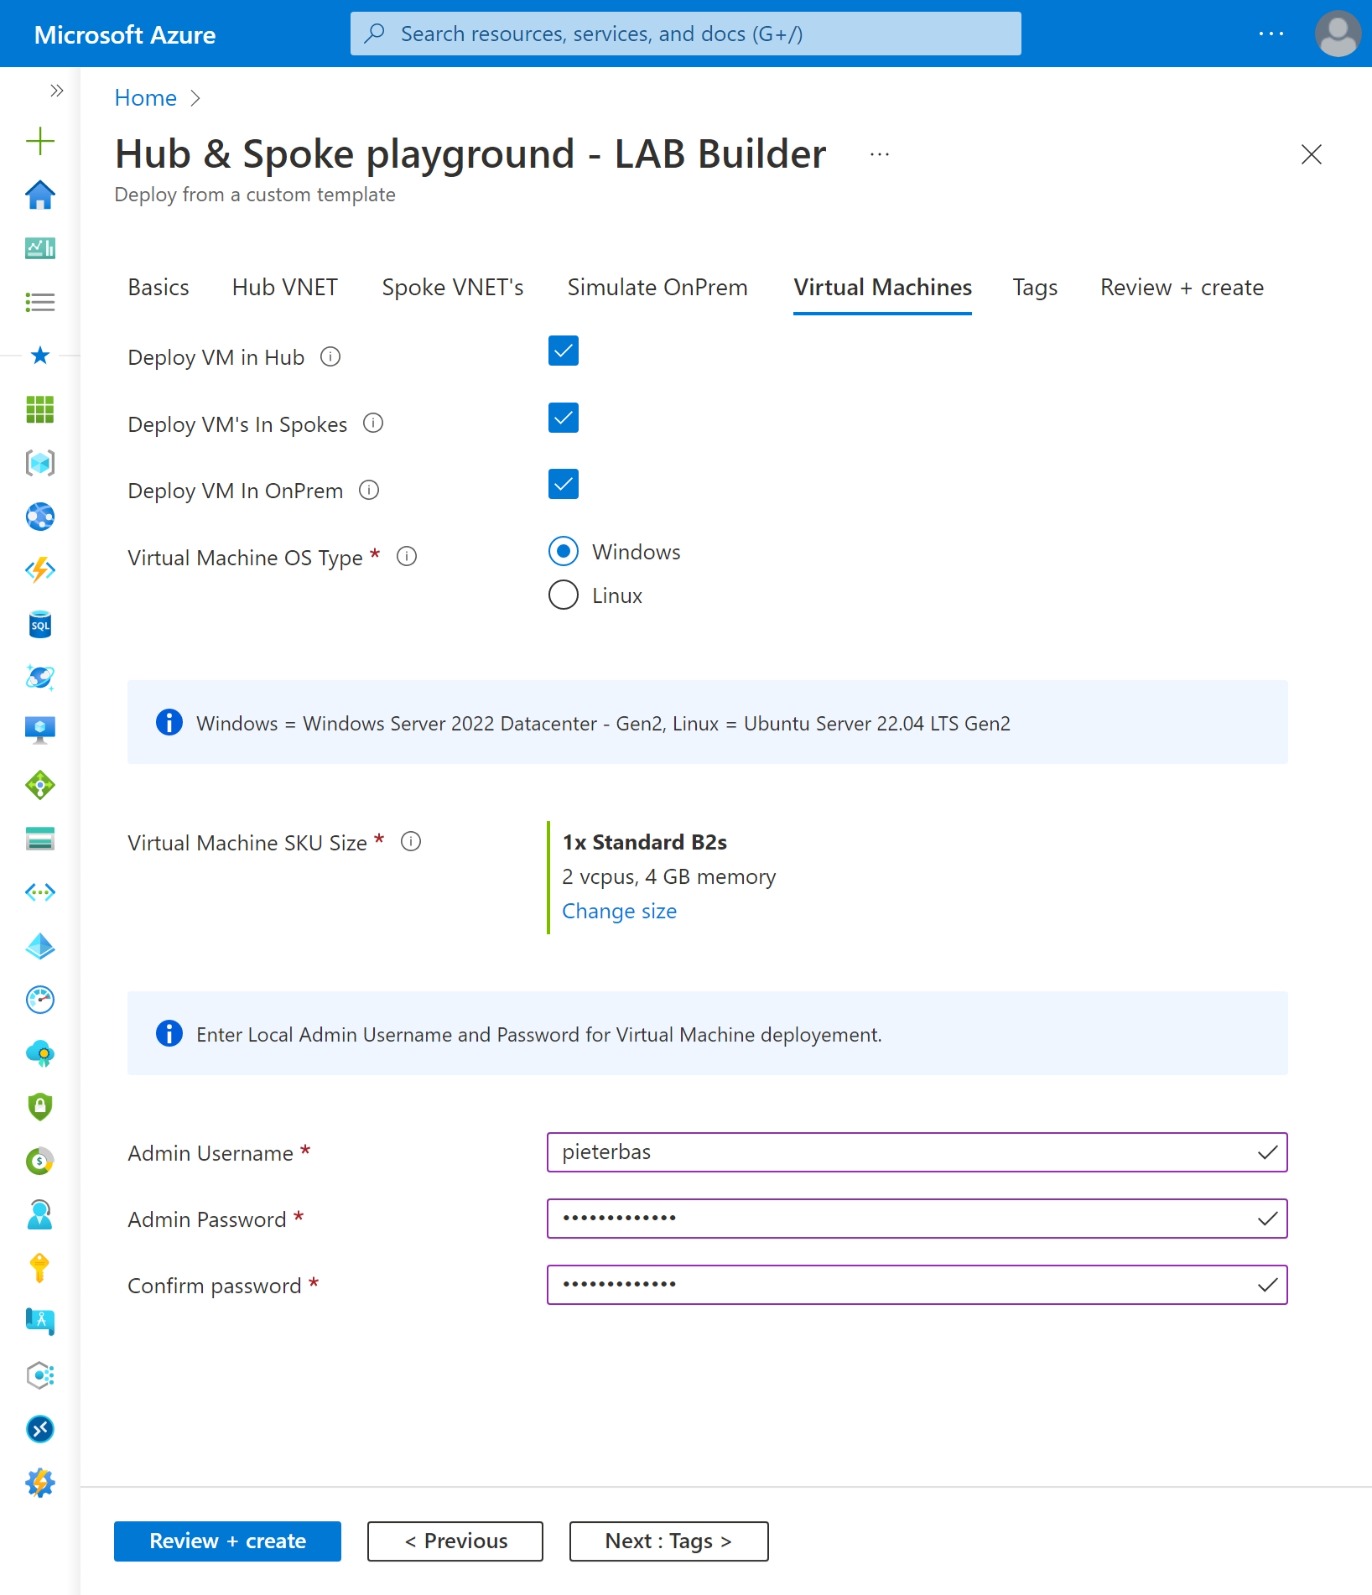The image size is (1372, 1595).
Task: Select the Virtual Machines tab
Action: pos(882,288)
